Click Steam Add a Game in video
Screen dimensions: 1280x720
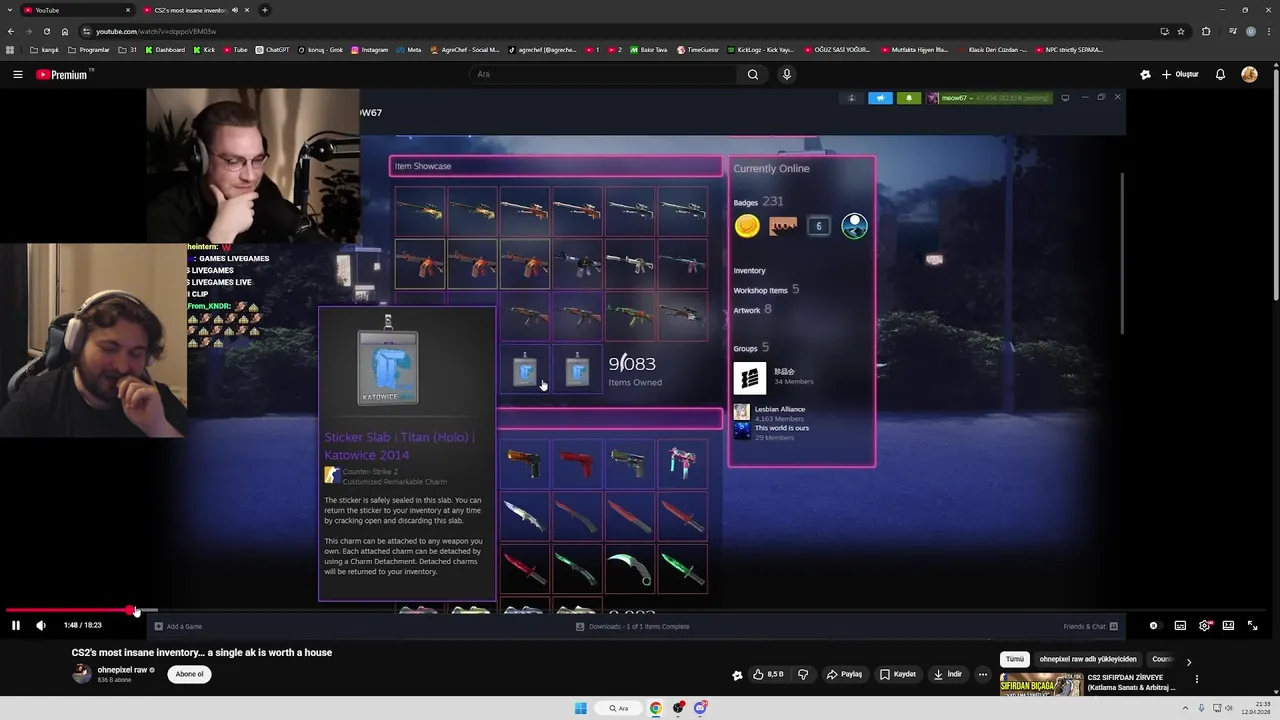pos(178,626)
